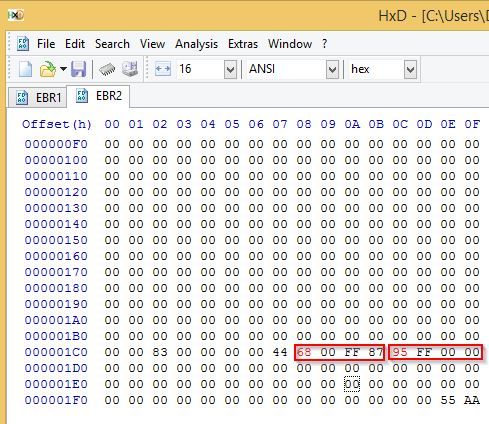This screenshot has height=424, width=489.
Task: Open the Edit menu
Action: (x=75, y=44)
